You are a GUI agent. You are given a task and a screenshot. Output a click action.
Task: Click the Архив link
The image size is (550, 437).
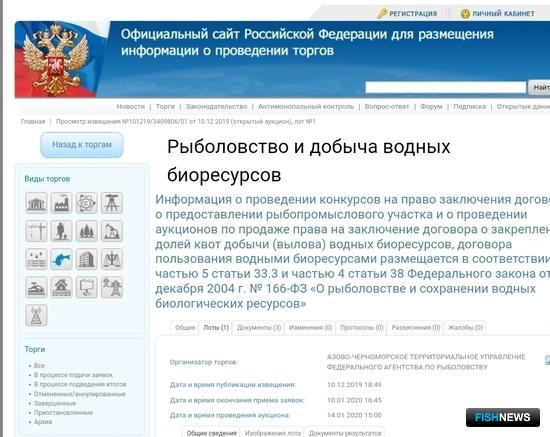tap(43, 422)
